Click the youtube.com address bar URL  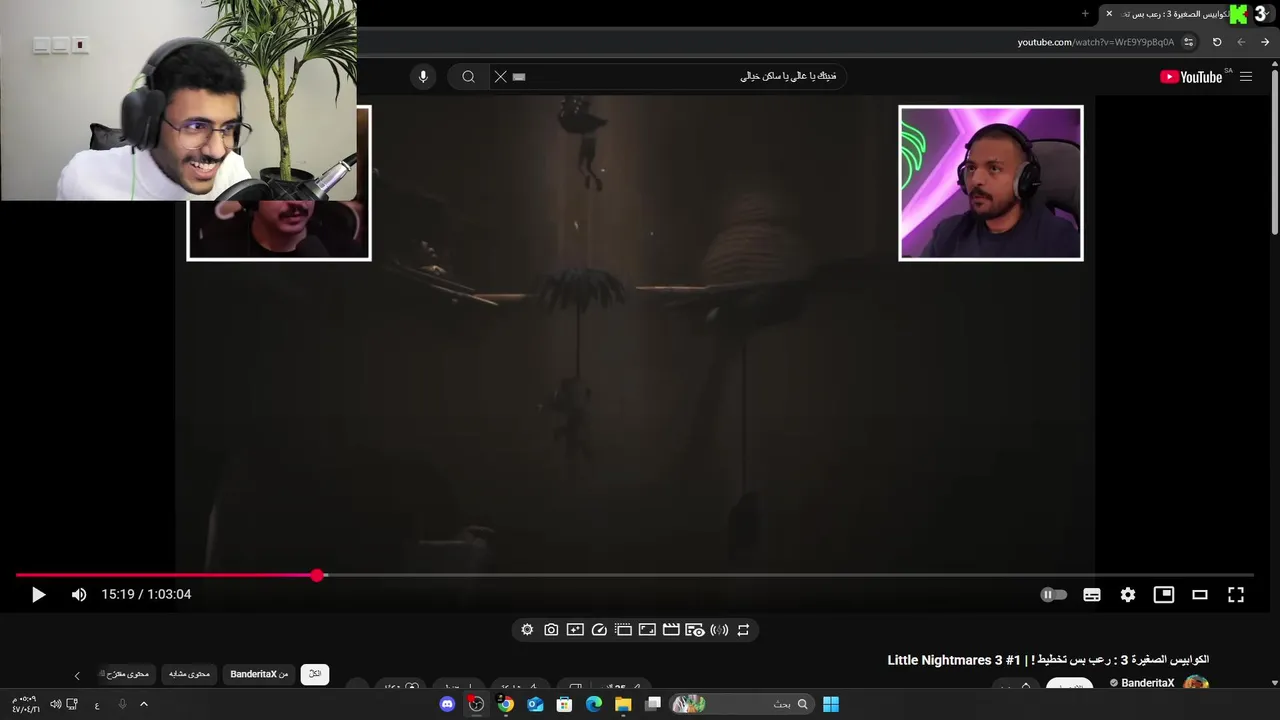[1096, 42]
